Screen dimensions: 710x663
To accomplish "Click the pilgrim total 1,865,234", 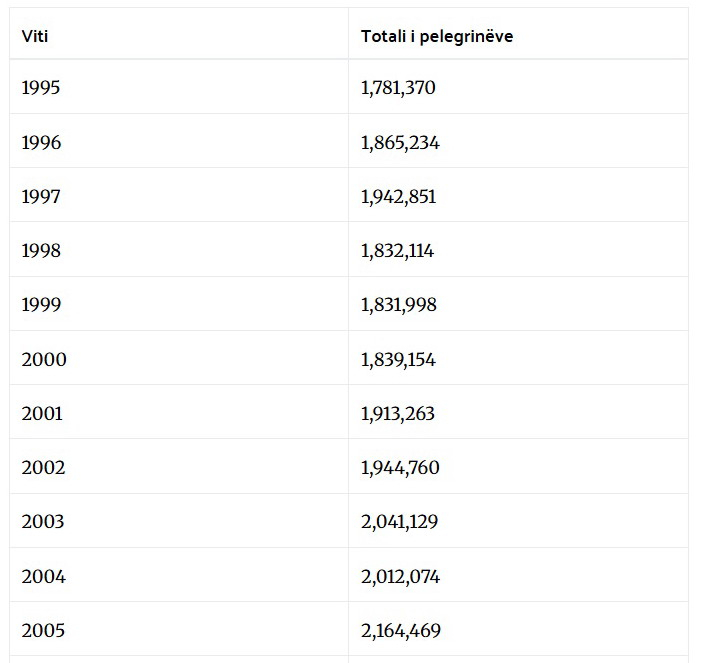I will click(400, 143).
